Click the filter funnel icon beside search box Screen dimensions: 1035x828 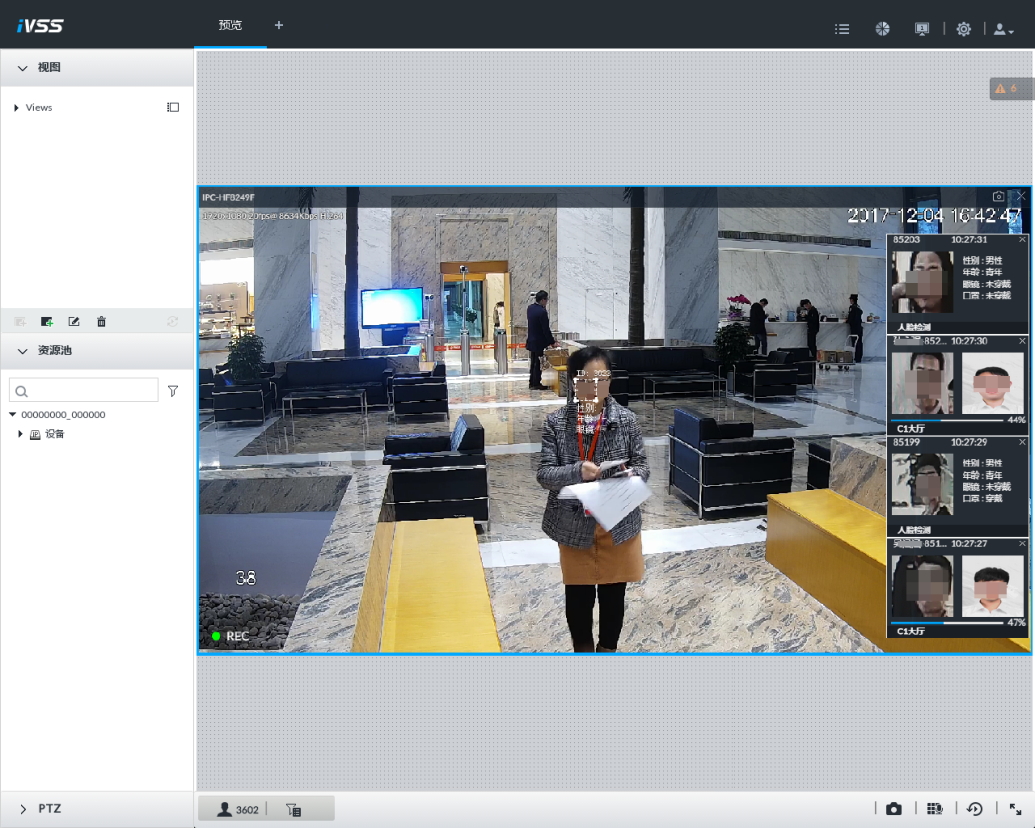click(173, 391)
